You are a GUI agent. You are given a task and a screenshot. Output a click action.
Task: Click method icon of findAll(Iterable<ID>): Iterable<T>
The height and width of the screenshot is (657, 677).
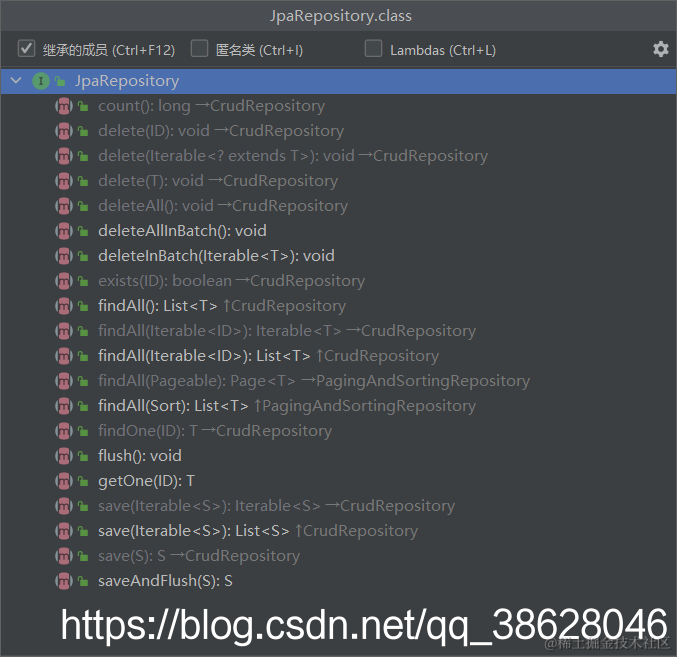click(x=63, y=332)
